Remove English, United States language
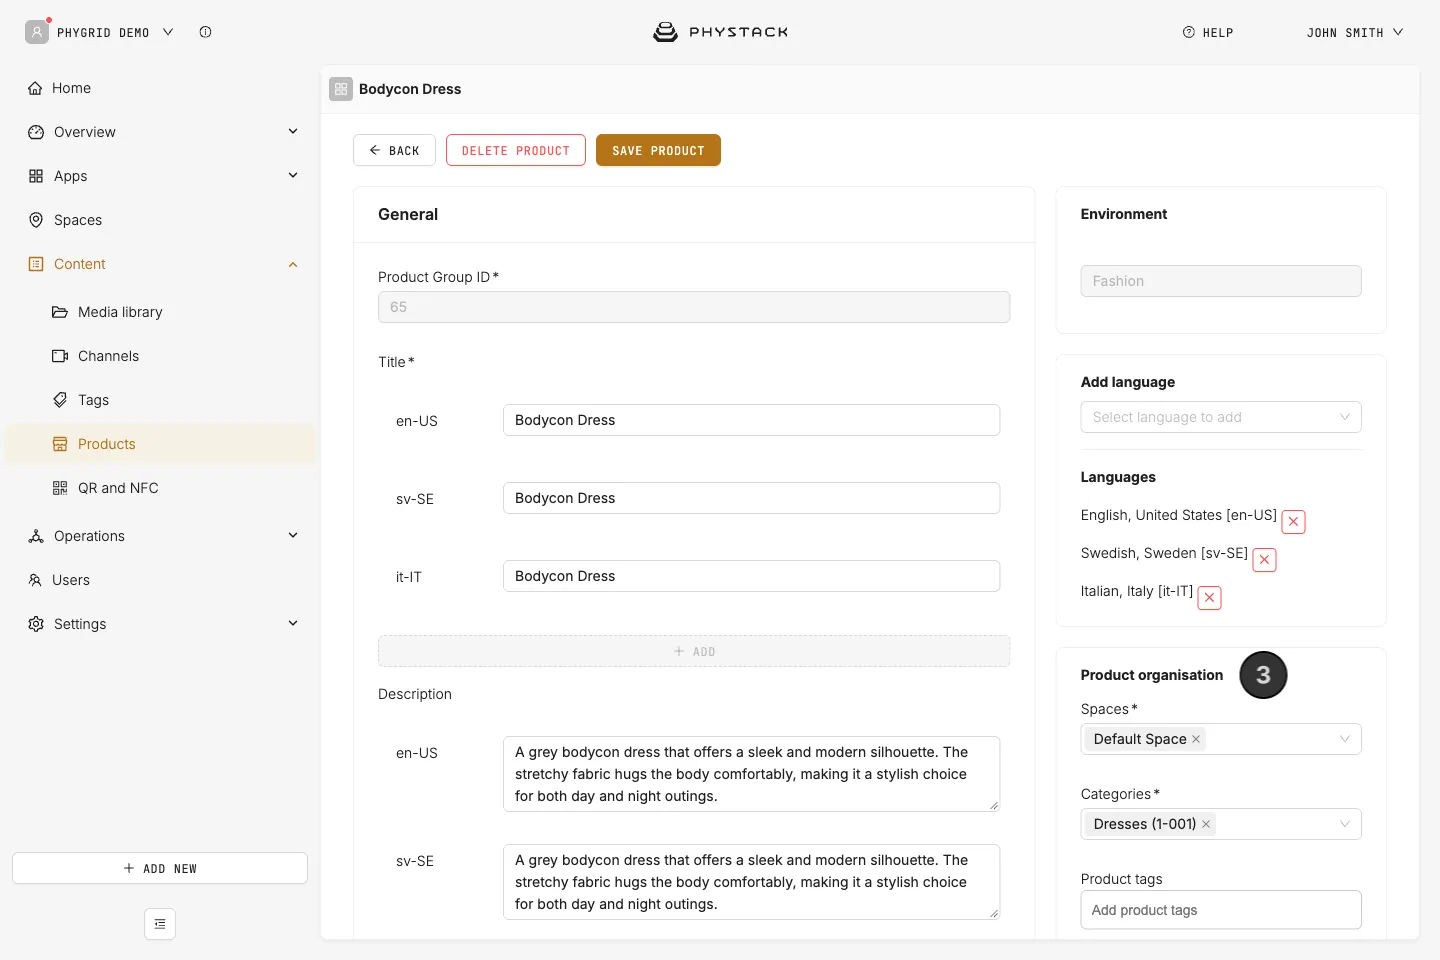1440x960 pixels. tap(1293, 521)
